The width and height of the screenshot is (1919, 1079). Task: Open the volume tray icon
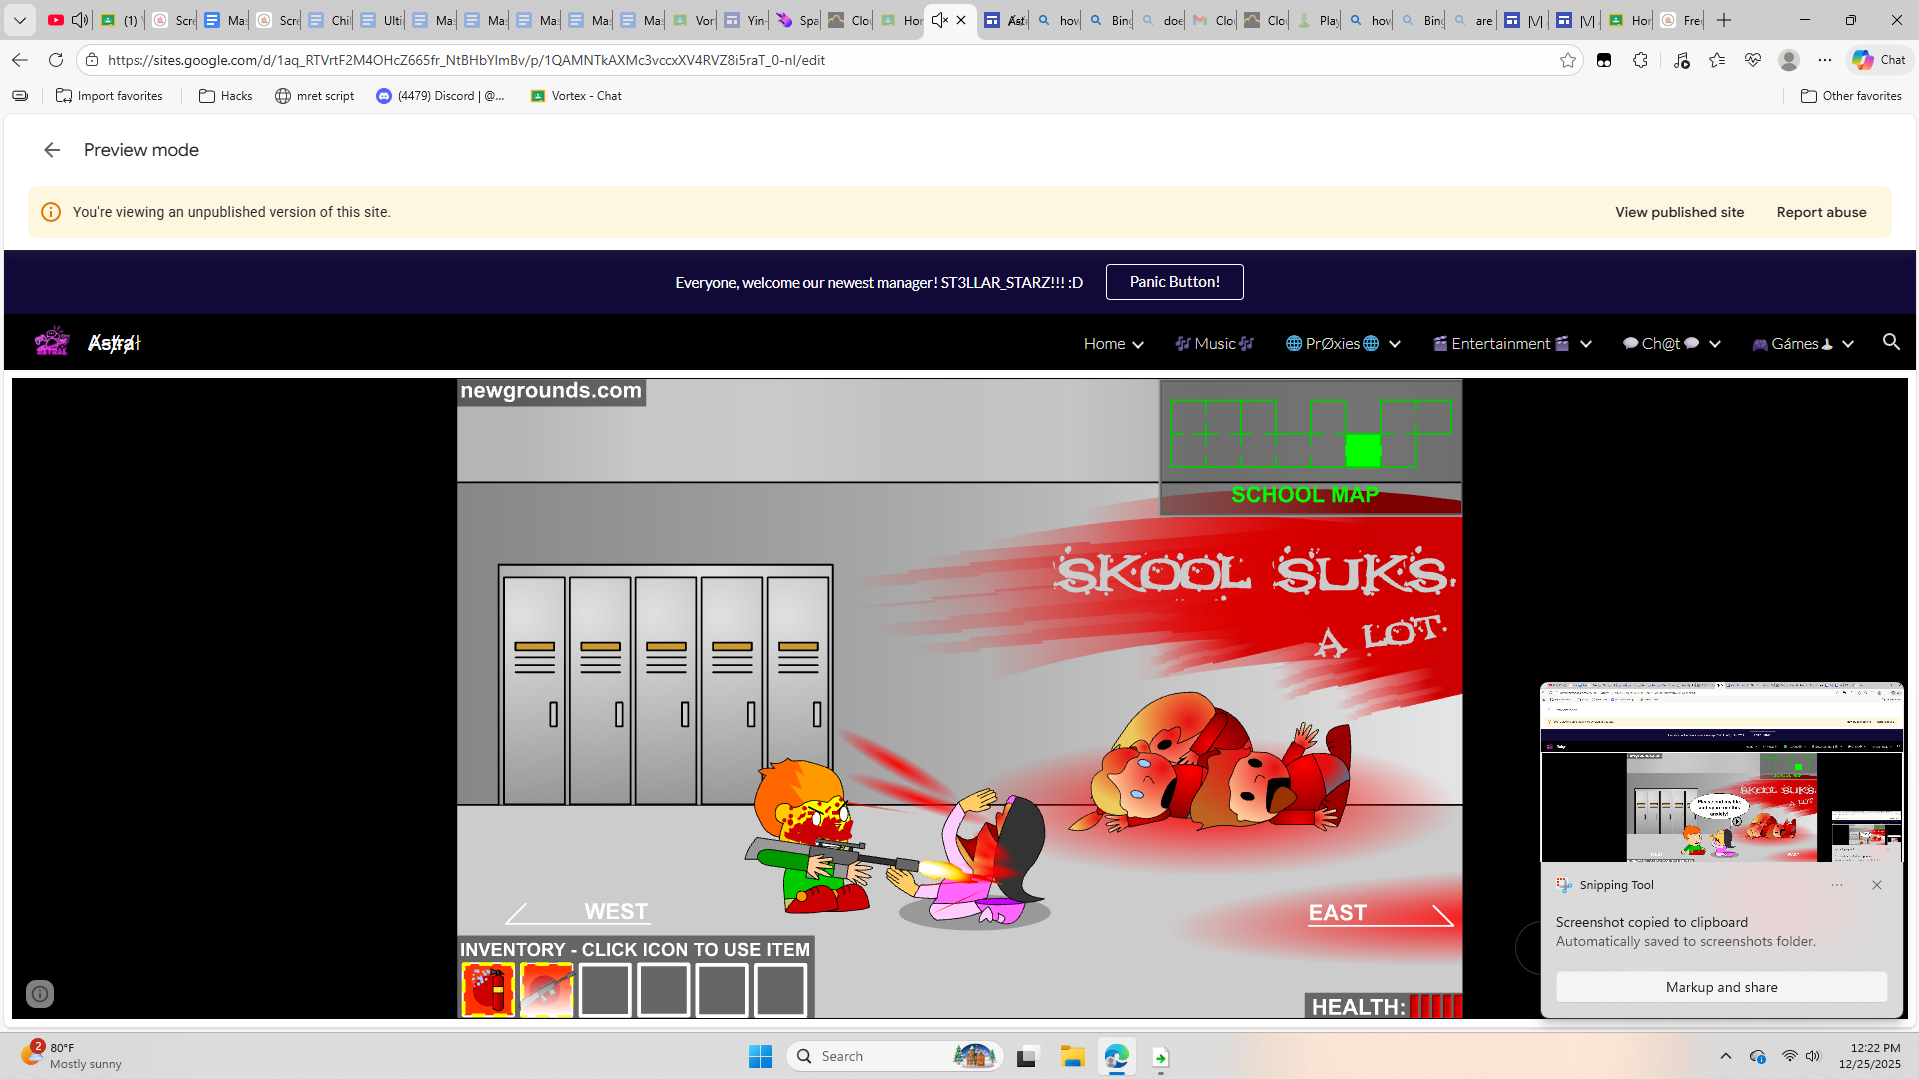click(1813, 1056)
